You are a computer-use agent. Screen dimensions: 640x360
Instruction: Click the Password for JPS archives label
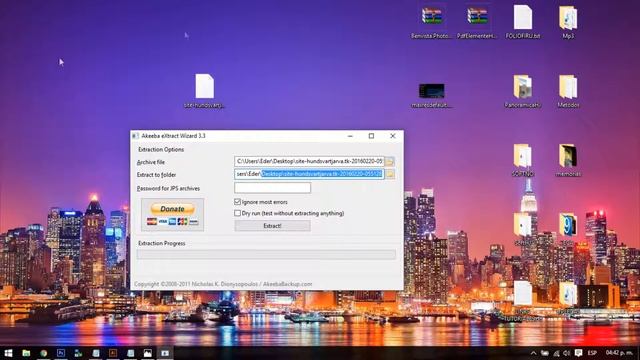(x=168, y=189)
